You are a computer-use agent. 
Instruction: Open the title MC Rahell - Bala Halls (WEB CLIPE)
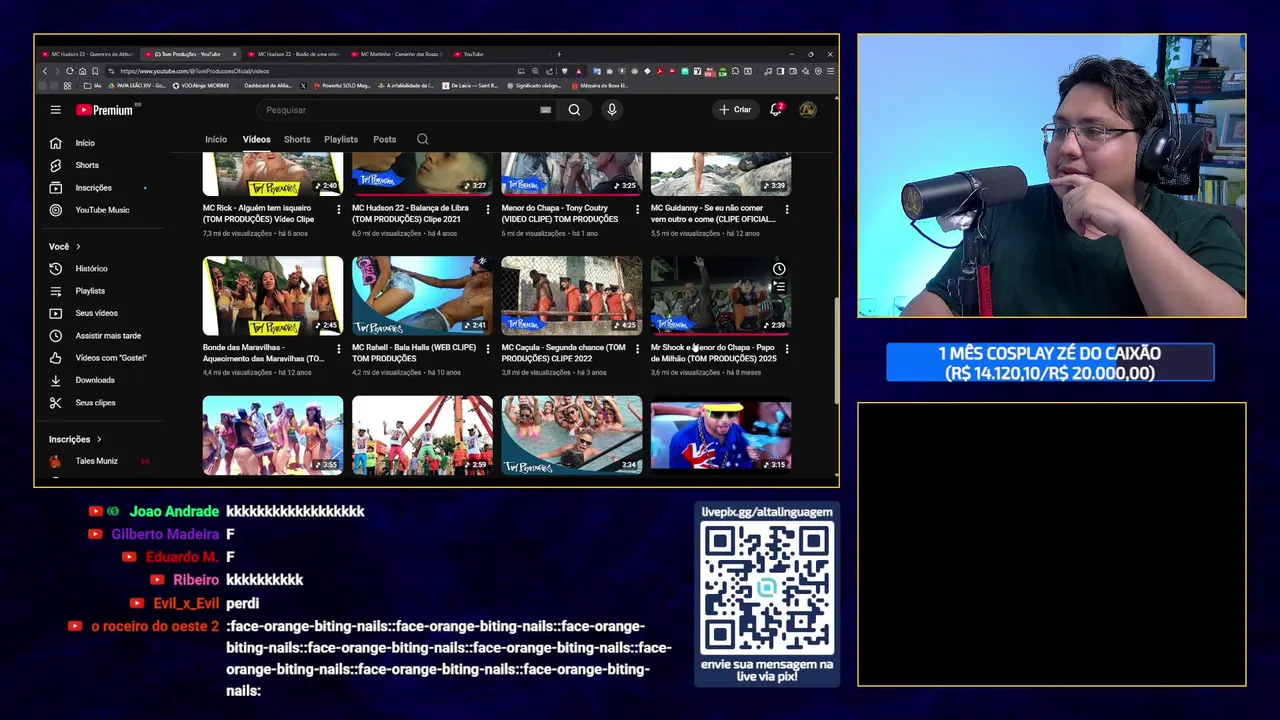tap(414, 353)
